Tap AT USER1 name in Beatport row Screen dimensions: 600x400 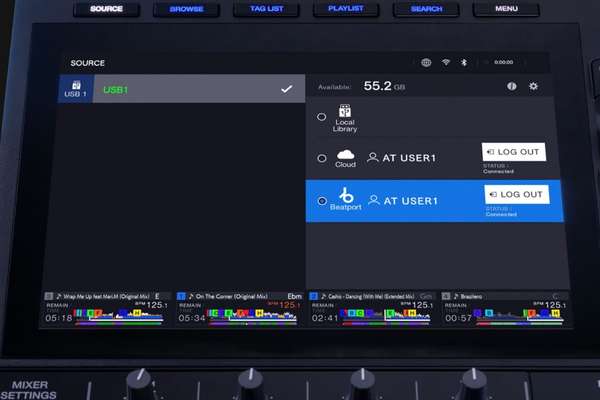pyautogui.click(x=411, y=201)
